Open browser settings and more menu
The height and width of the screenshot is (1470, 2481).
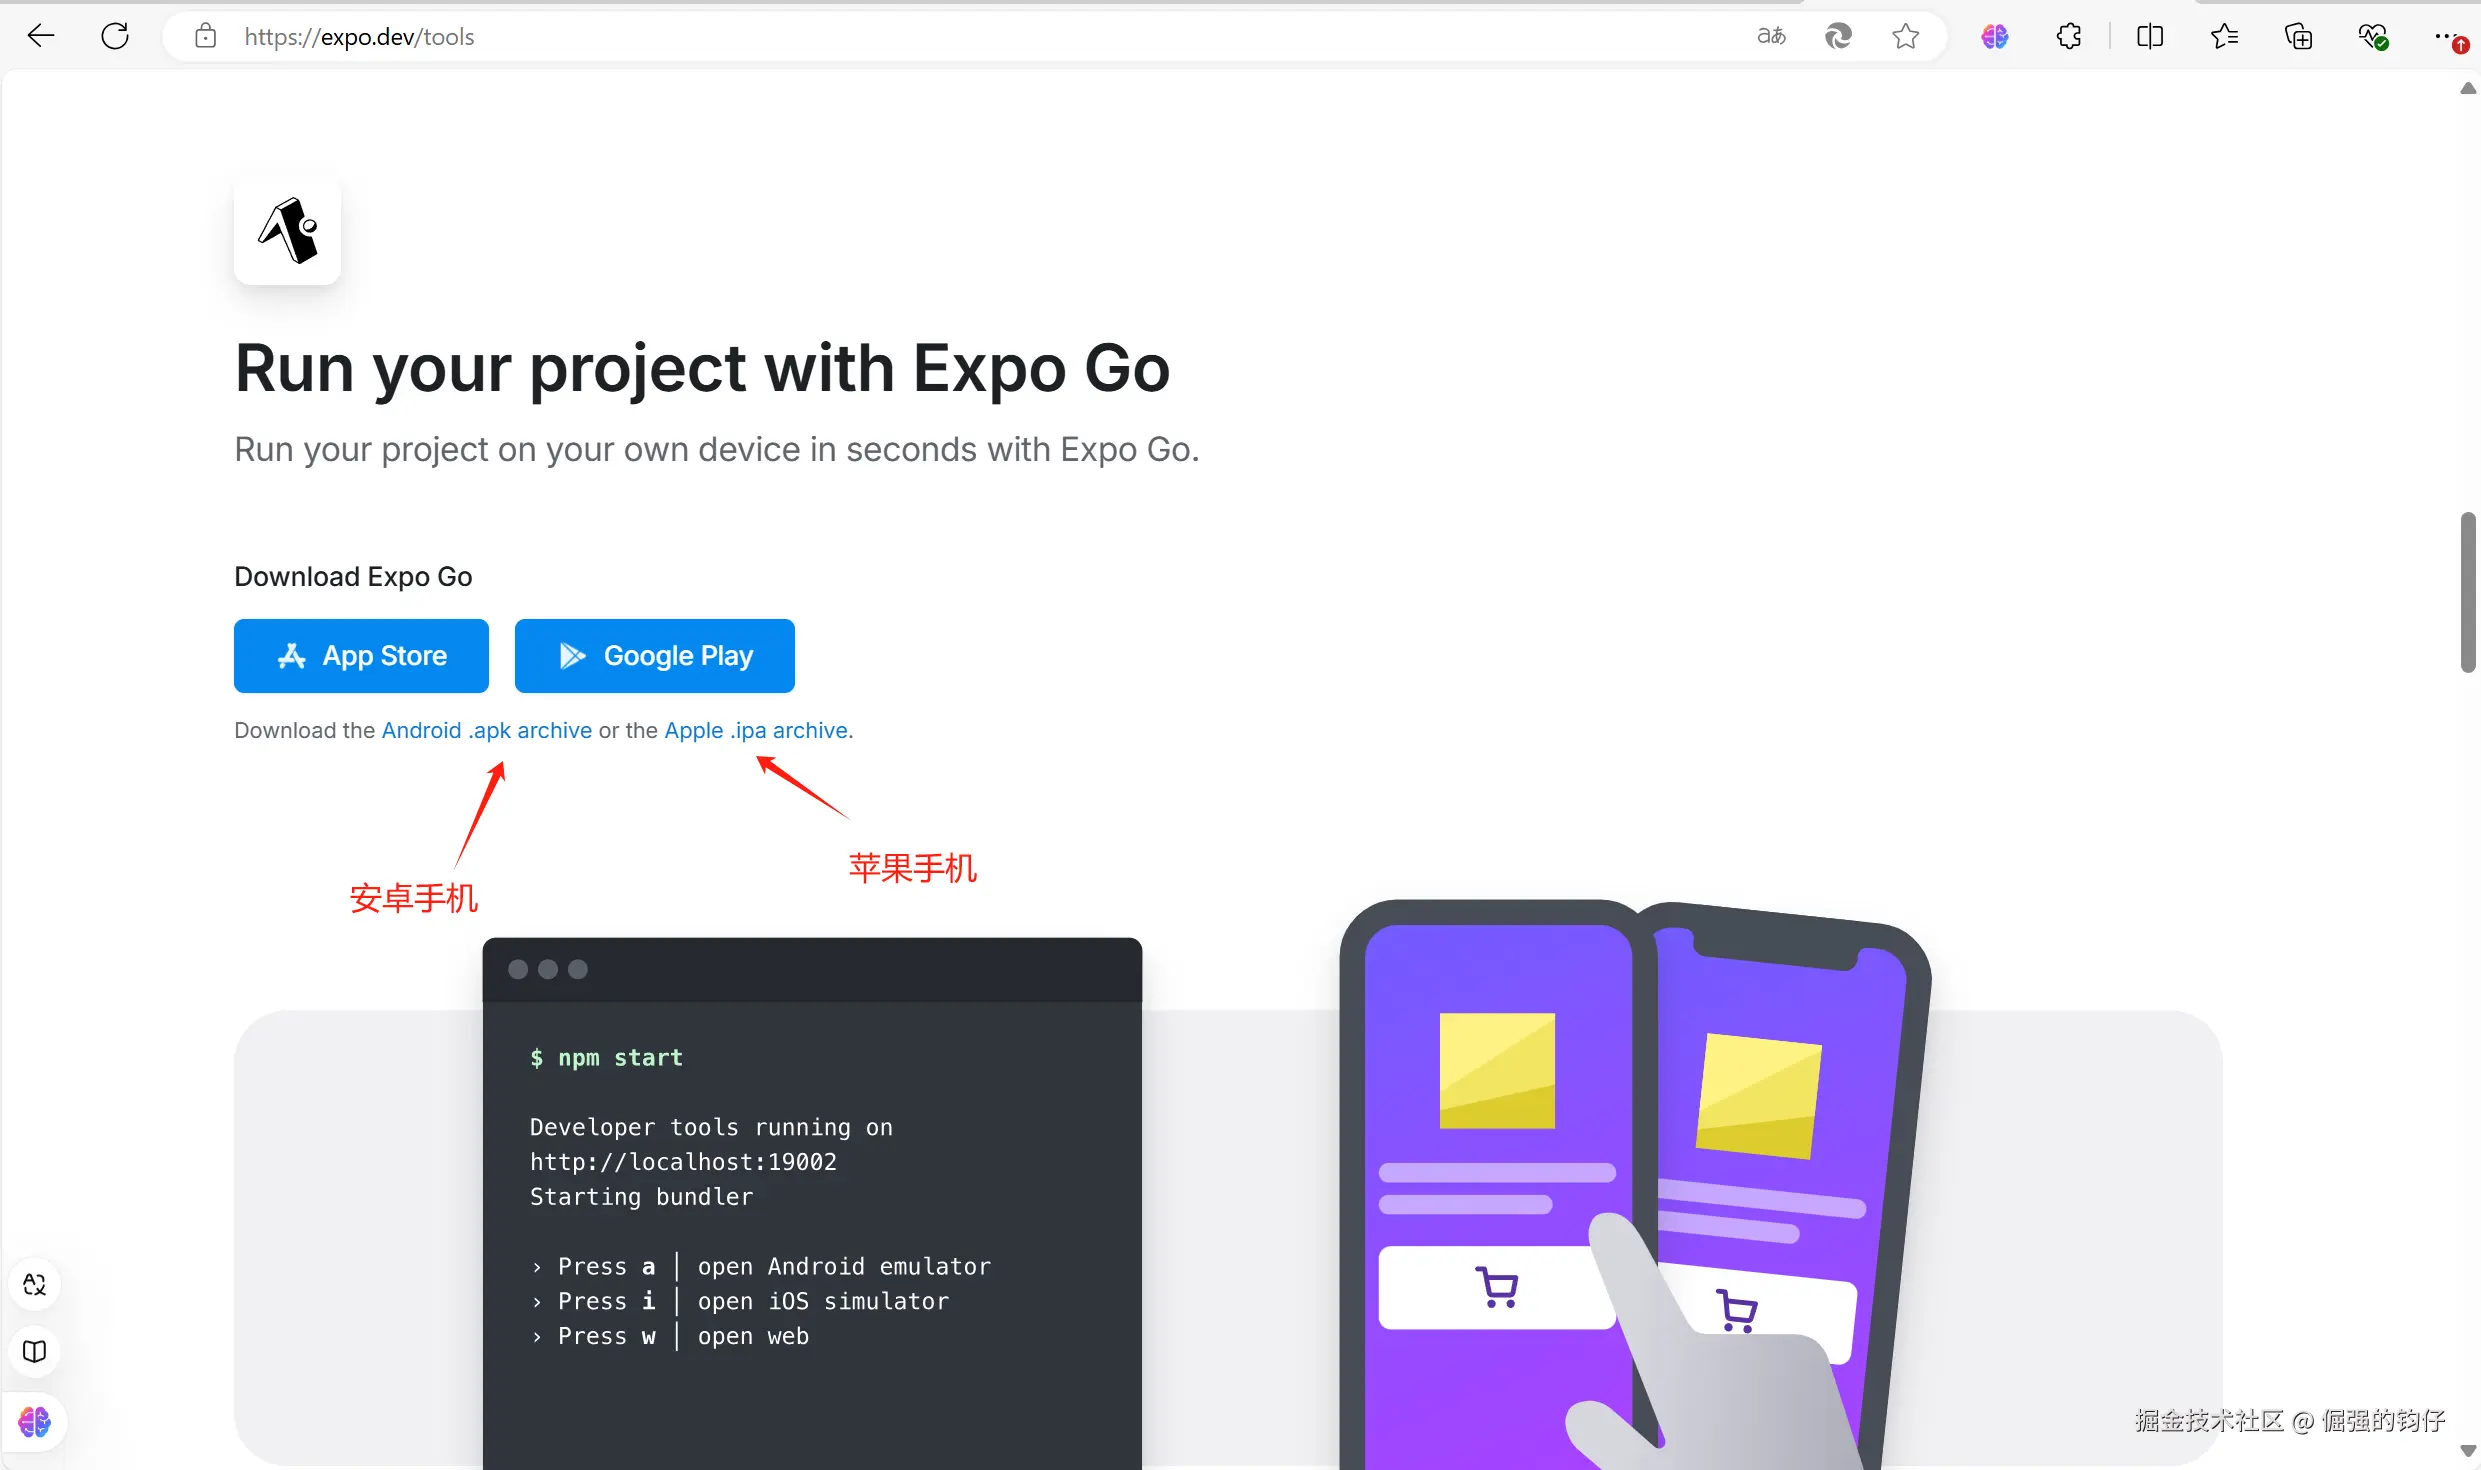click(2446, 37)
